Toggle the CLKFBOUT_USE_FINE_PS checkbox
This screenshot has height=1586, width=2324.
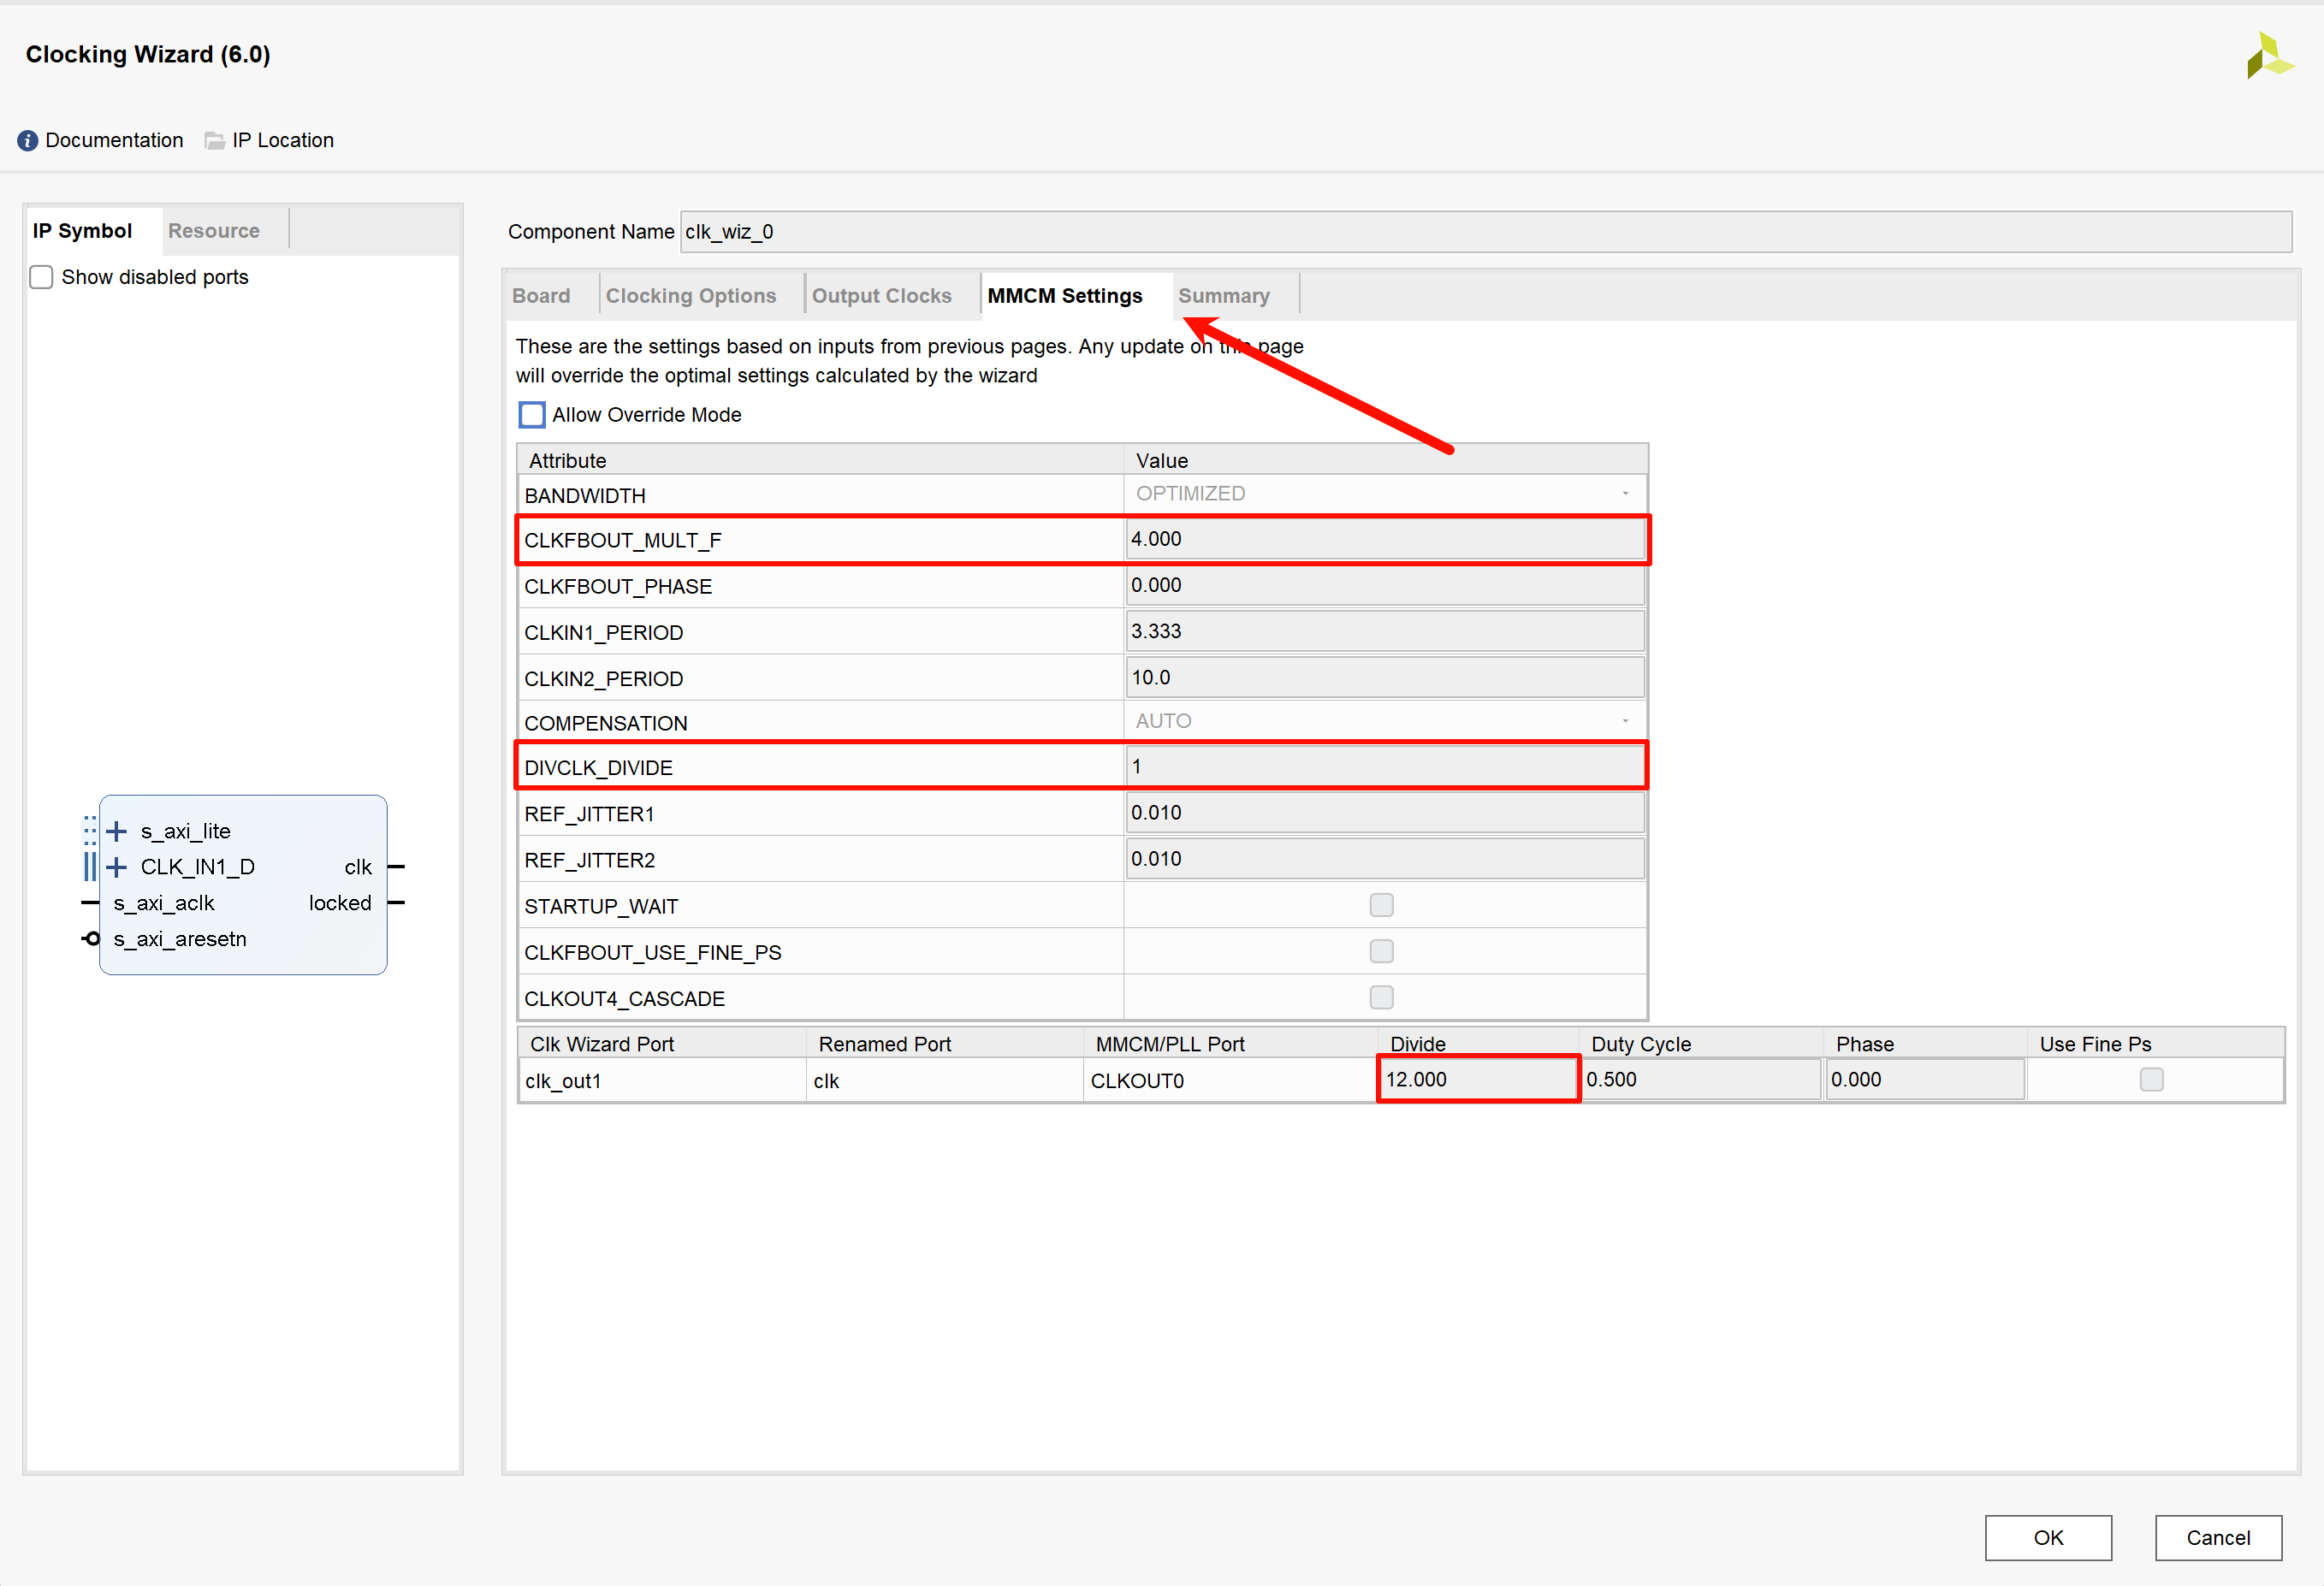click(x=1381, y=951)
